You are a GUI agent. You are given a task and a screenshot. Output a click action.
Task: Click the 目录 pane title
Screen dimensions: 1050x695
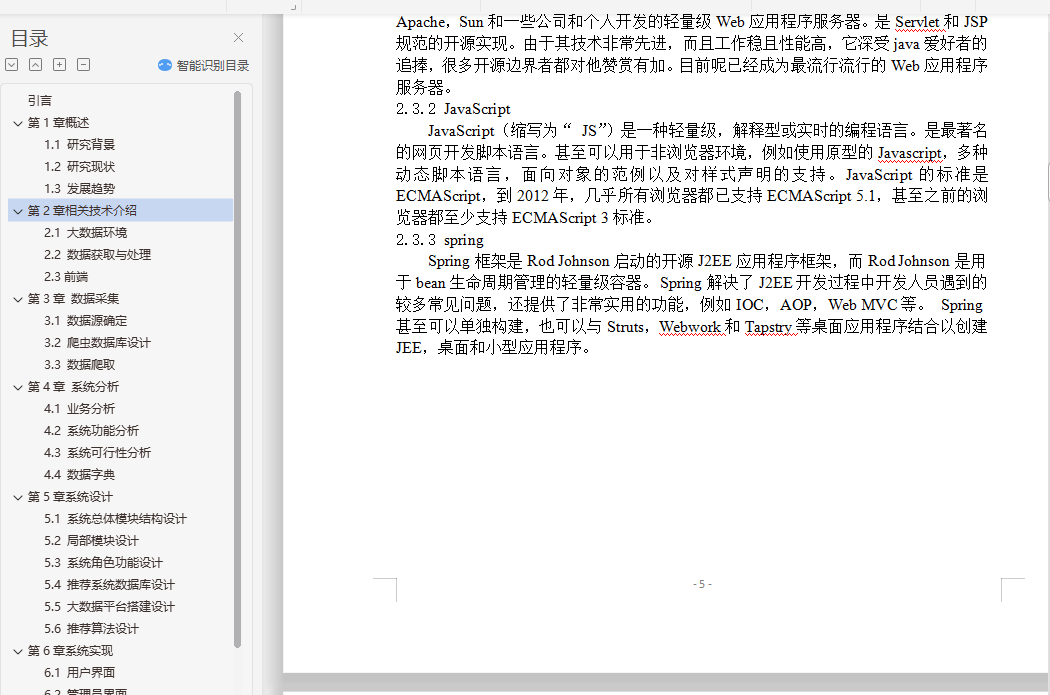point(30,39)
